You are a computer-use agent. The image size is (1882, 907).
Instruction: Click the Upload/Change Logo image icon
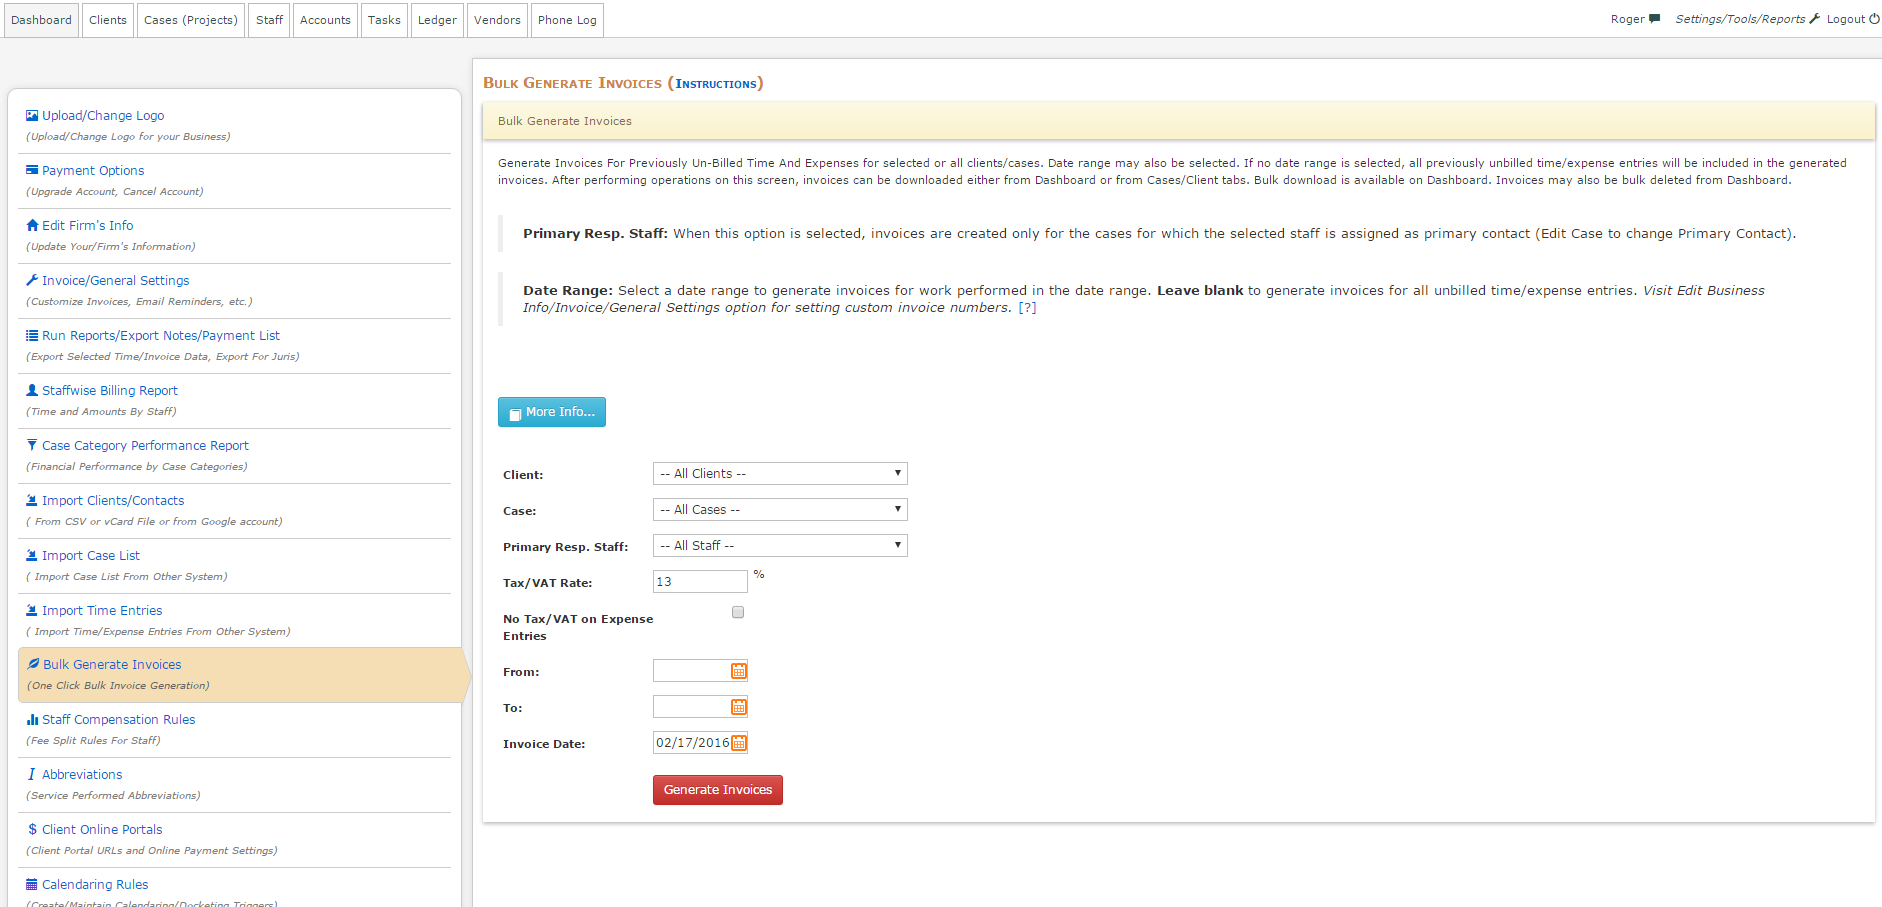[x=32, y=116]
